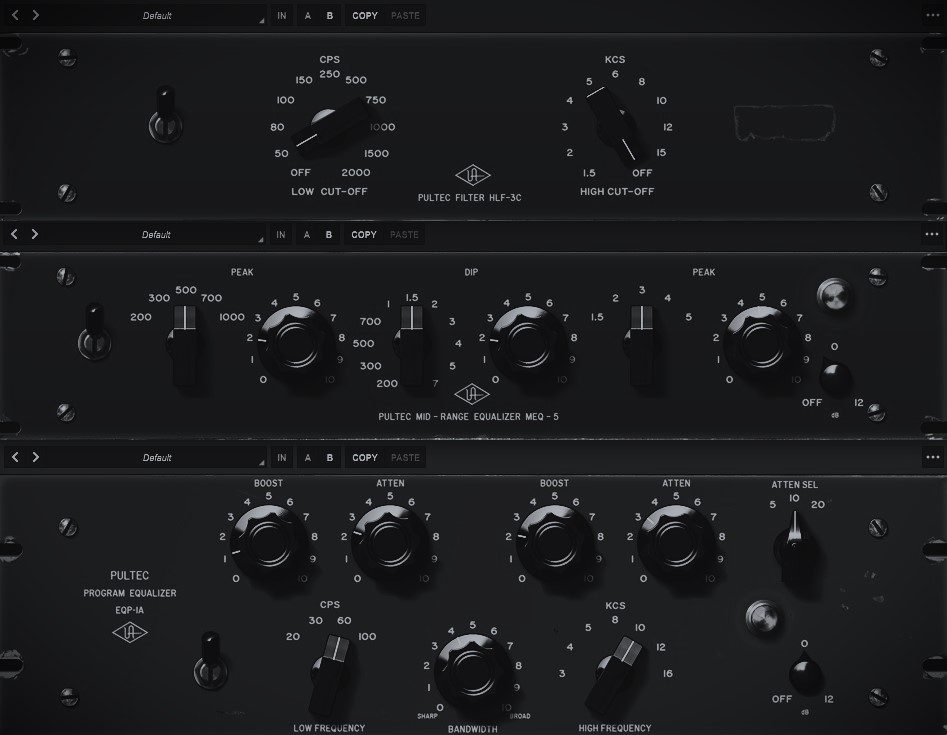Go to previous preset in HLF-3C filter toolbar
Viewport: 947px width, 735px height.
coord(15,15)
